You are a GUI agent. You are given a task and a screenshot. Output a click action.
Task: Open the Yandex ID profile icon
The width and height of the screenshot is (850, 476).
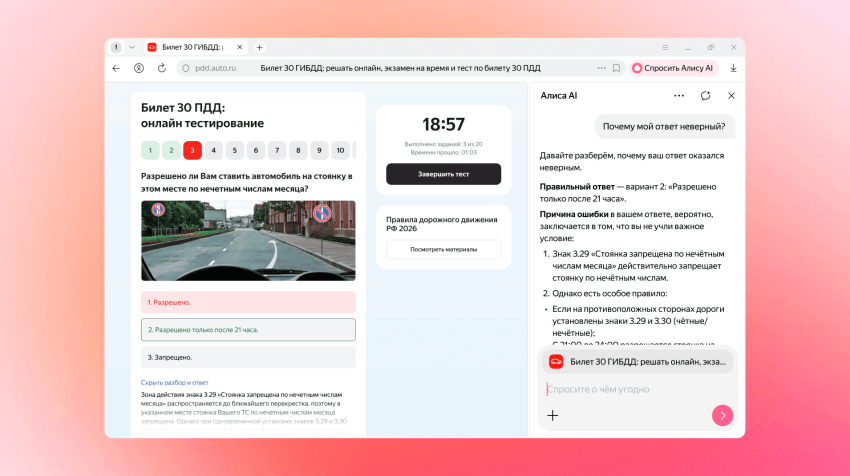139,68
